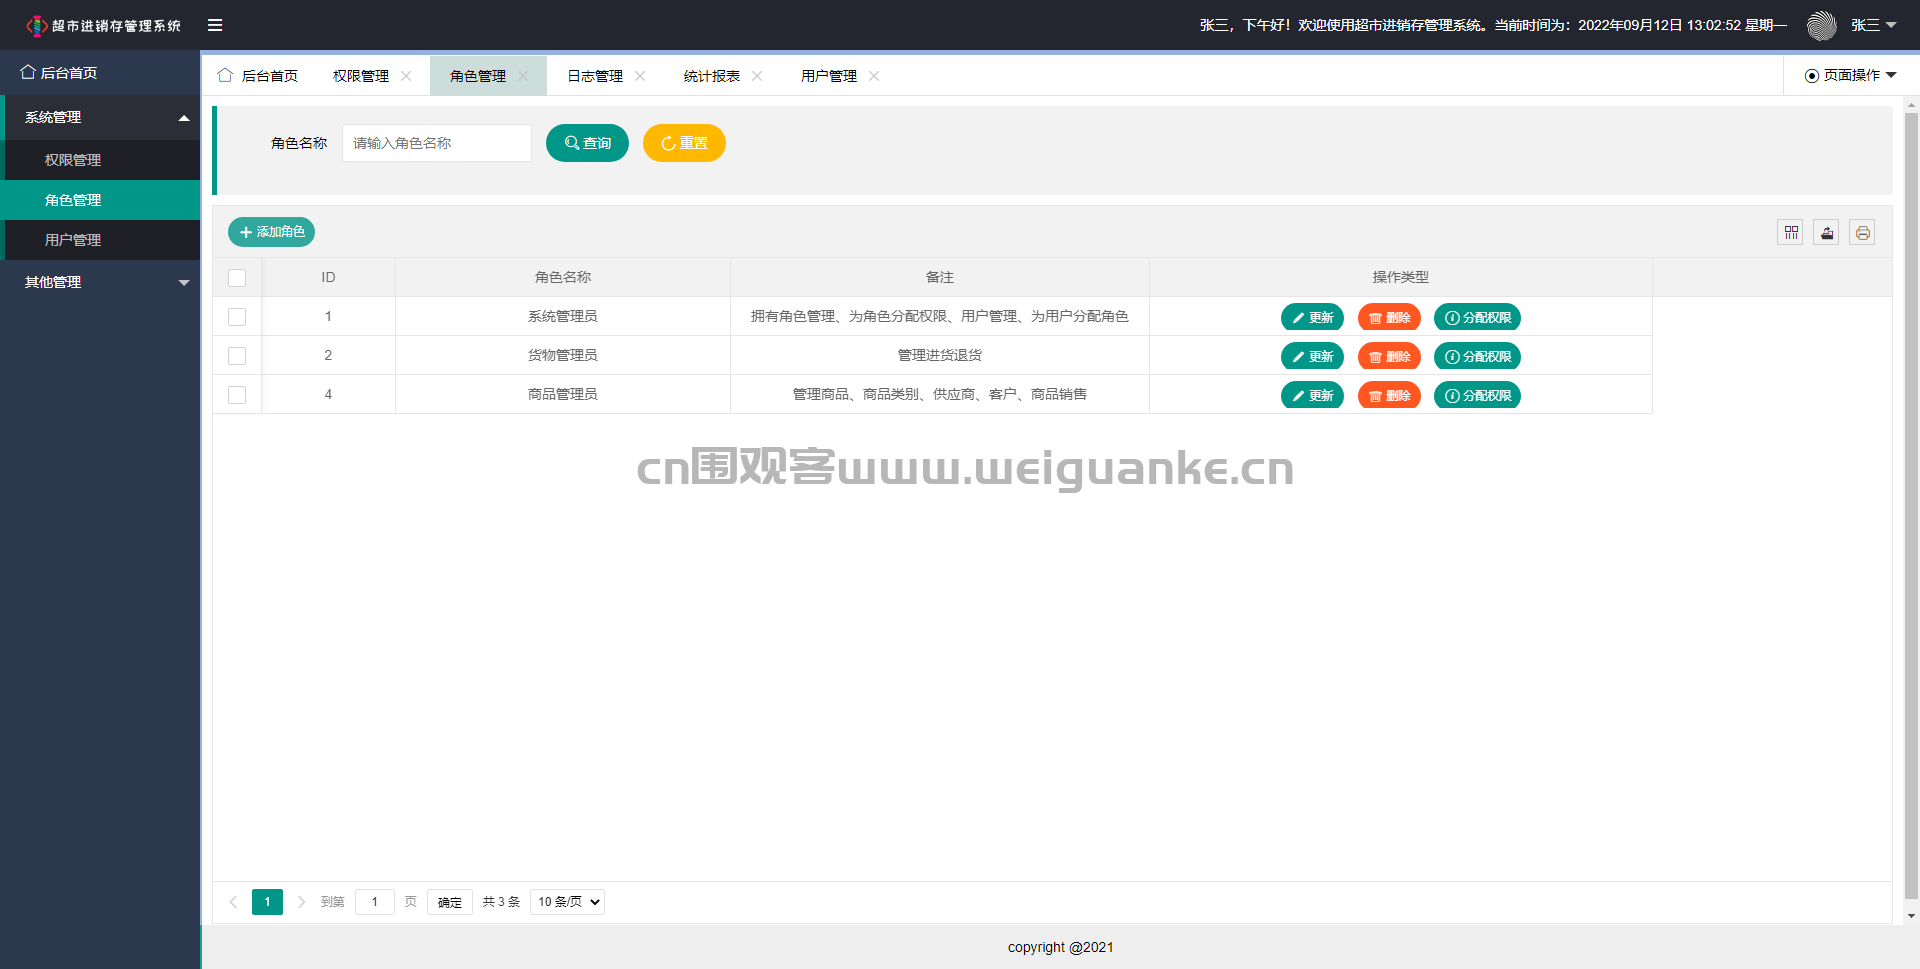Click the 角色名称 column header

(563, 277)
